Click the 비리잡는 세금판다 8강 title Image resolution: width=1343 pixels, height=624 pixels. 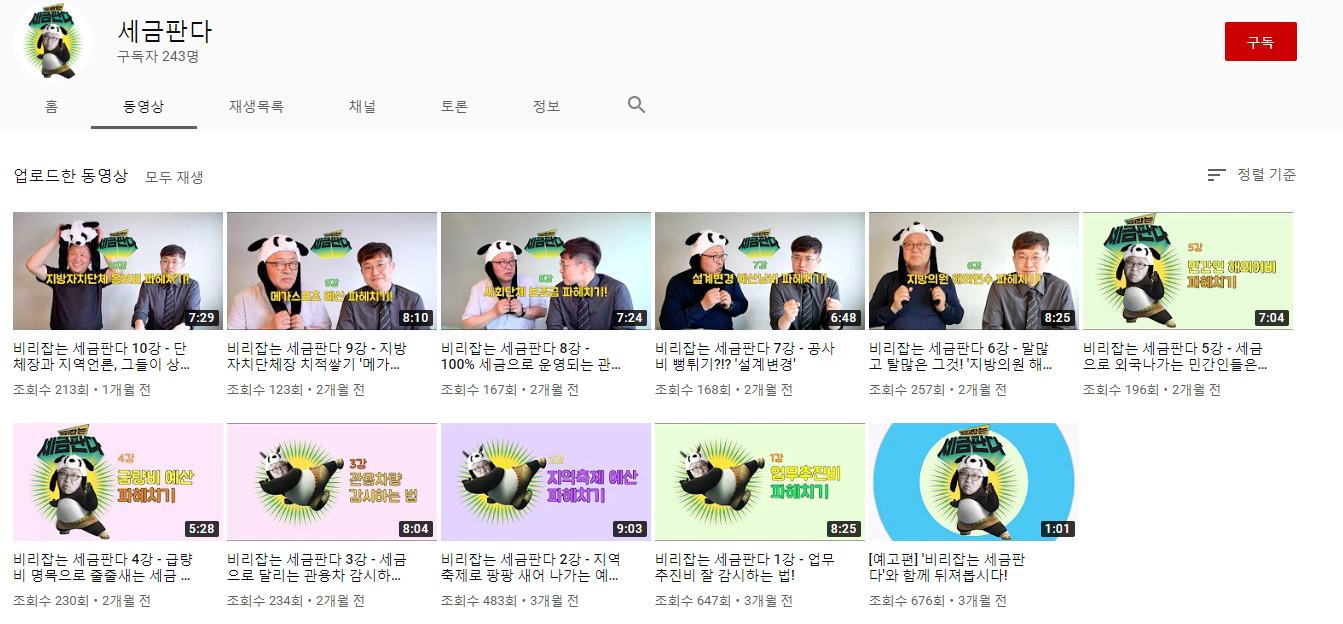[x=531, y=357]
